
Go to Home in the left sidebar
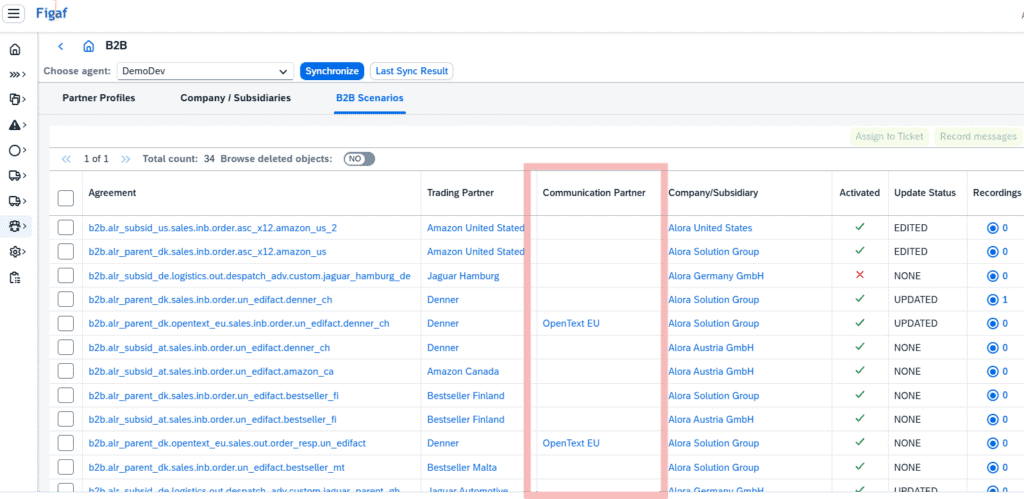pyautogui.click(x=14, y=50)
